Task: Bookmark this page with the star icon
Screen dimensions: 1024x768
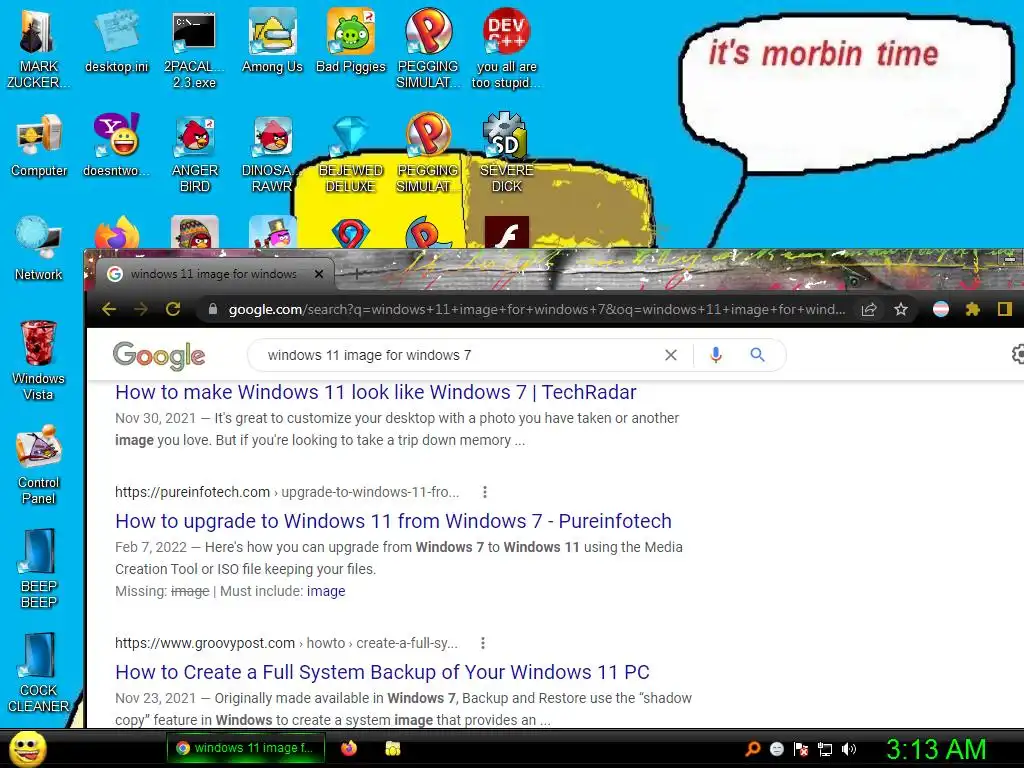Action: 901,310
